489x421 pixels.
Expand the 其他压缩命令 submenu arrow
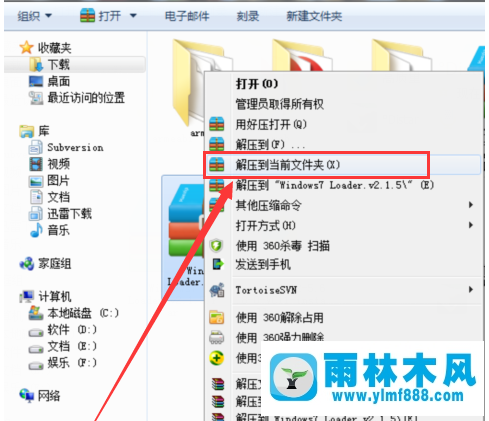471,205
